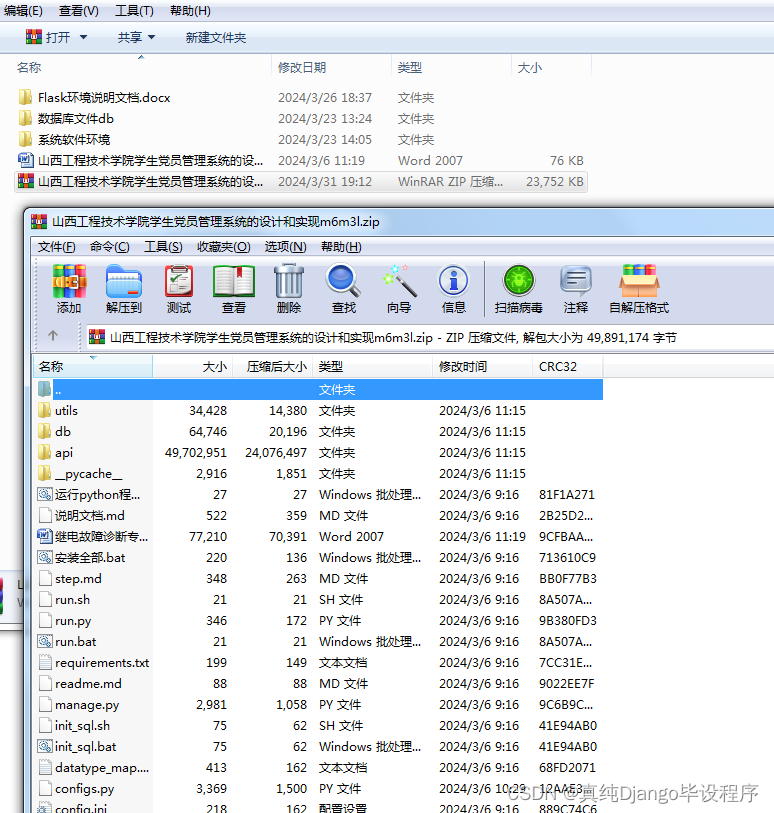Click the Extract To (解压到) icon

point(123,282)
